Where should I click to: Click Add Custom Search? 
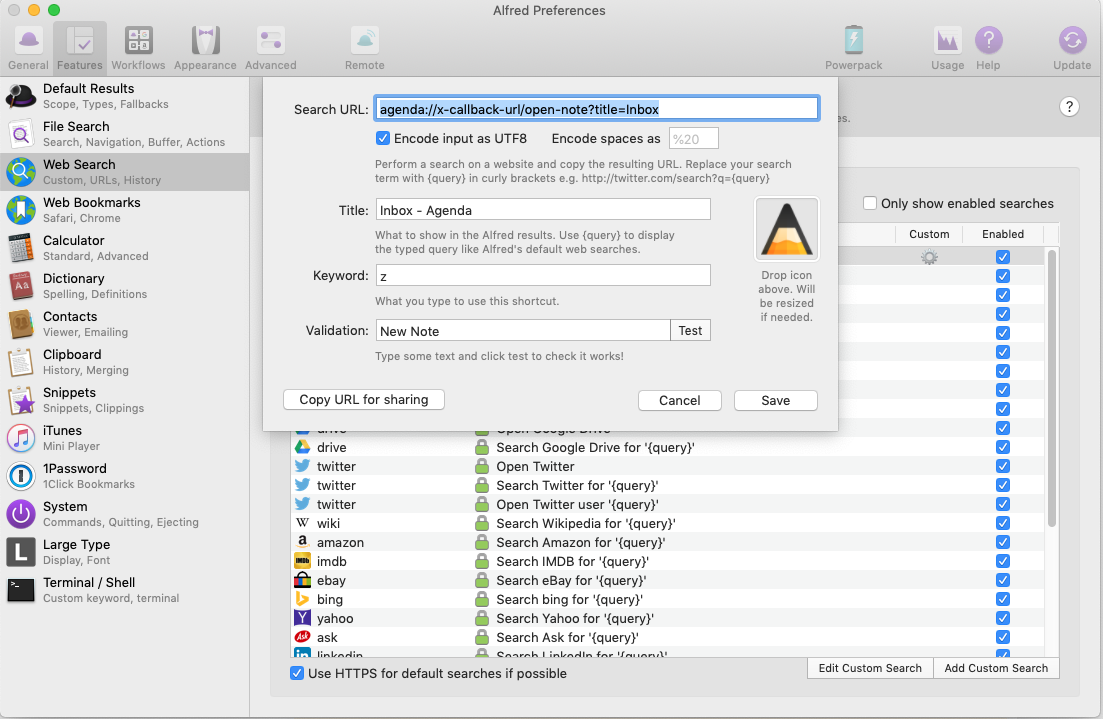pos(996,668)
